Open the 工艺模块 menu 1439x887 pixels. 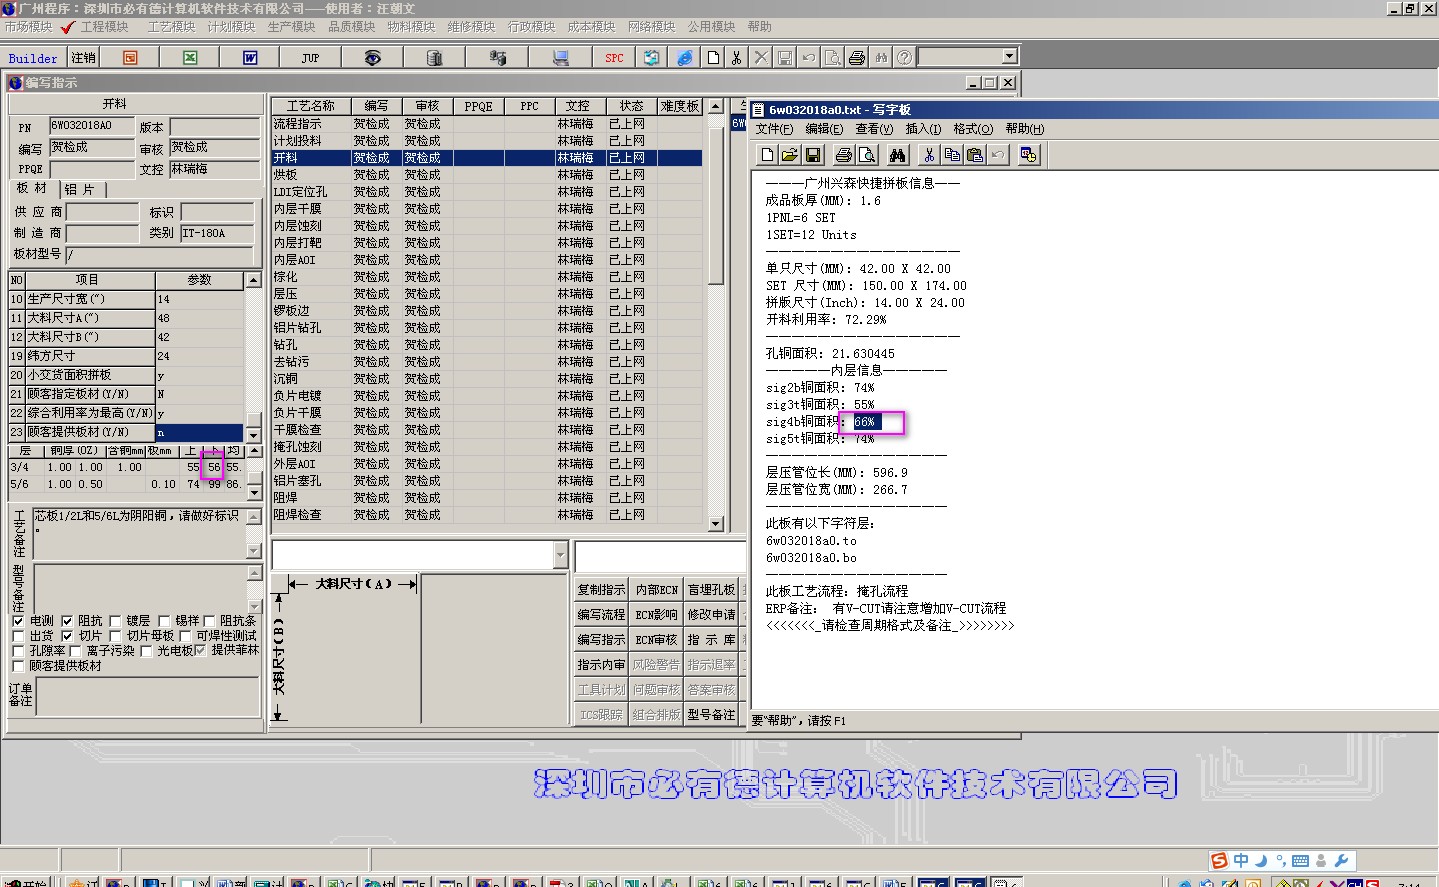[x=171, y=27]
